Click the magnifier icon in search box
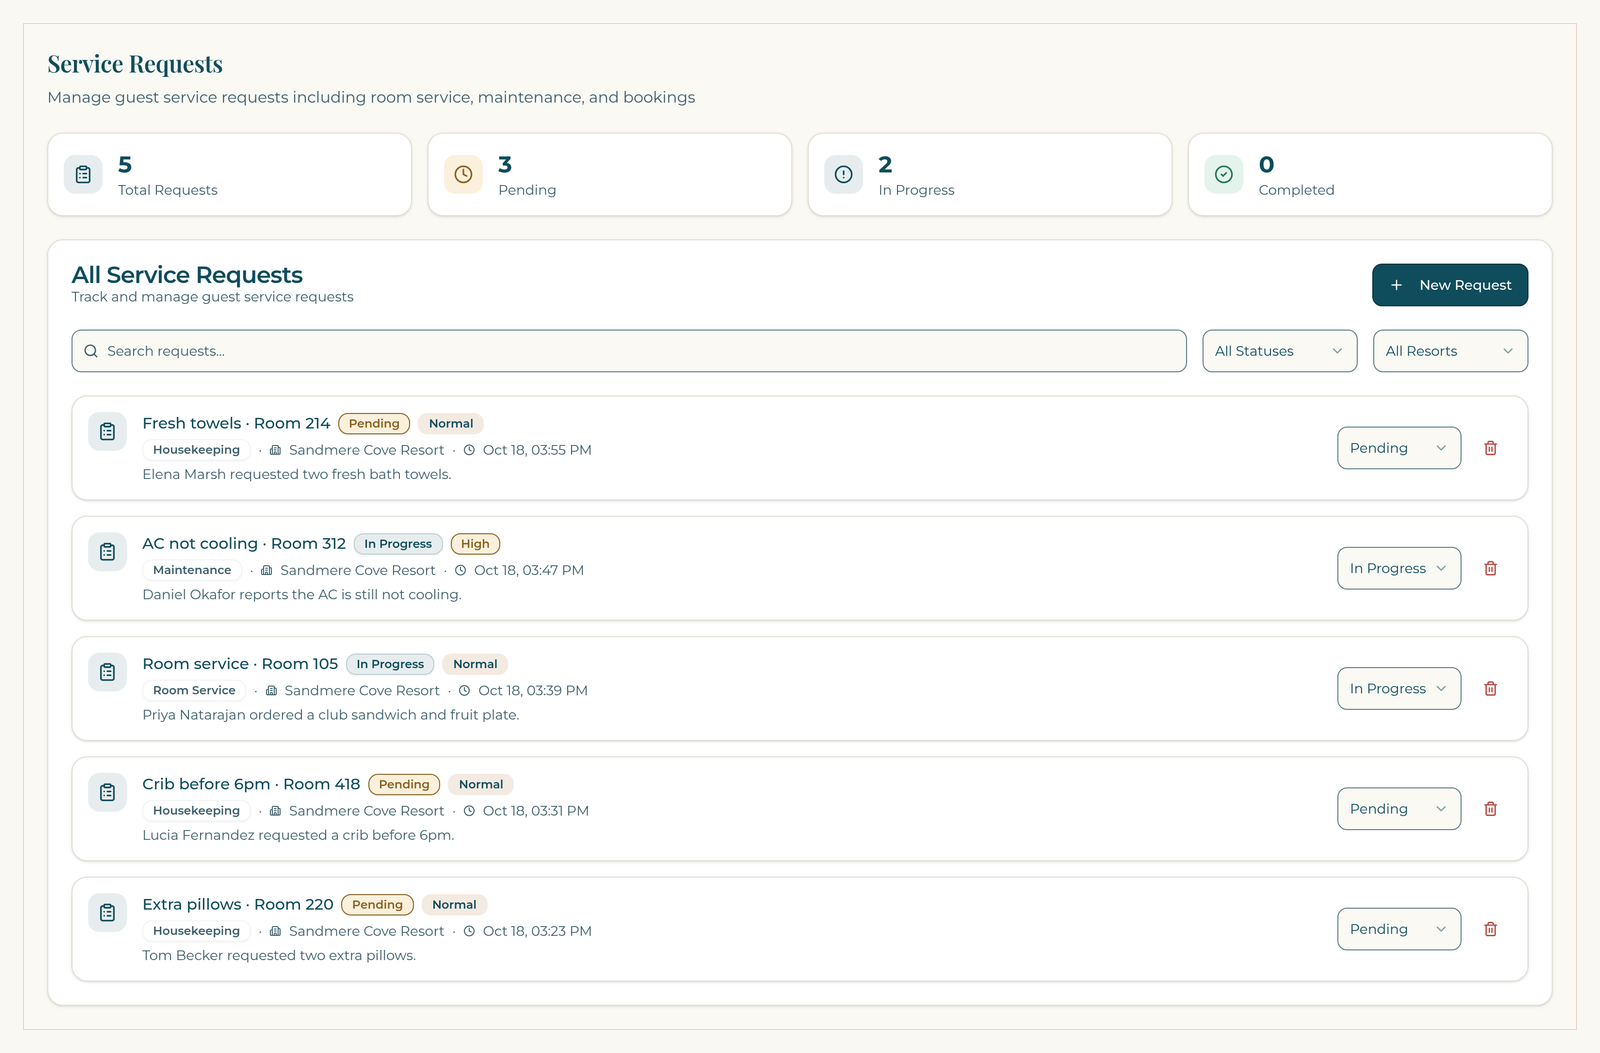 [x=91, y=351]
